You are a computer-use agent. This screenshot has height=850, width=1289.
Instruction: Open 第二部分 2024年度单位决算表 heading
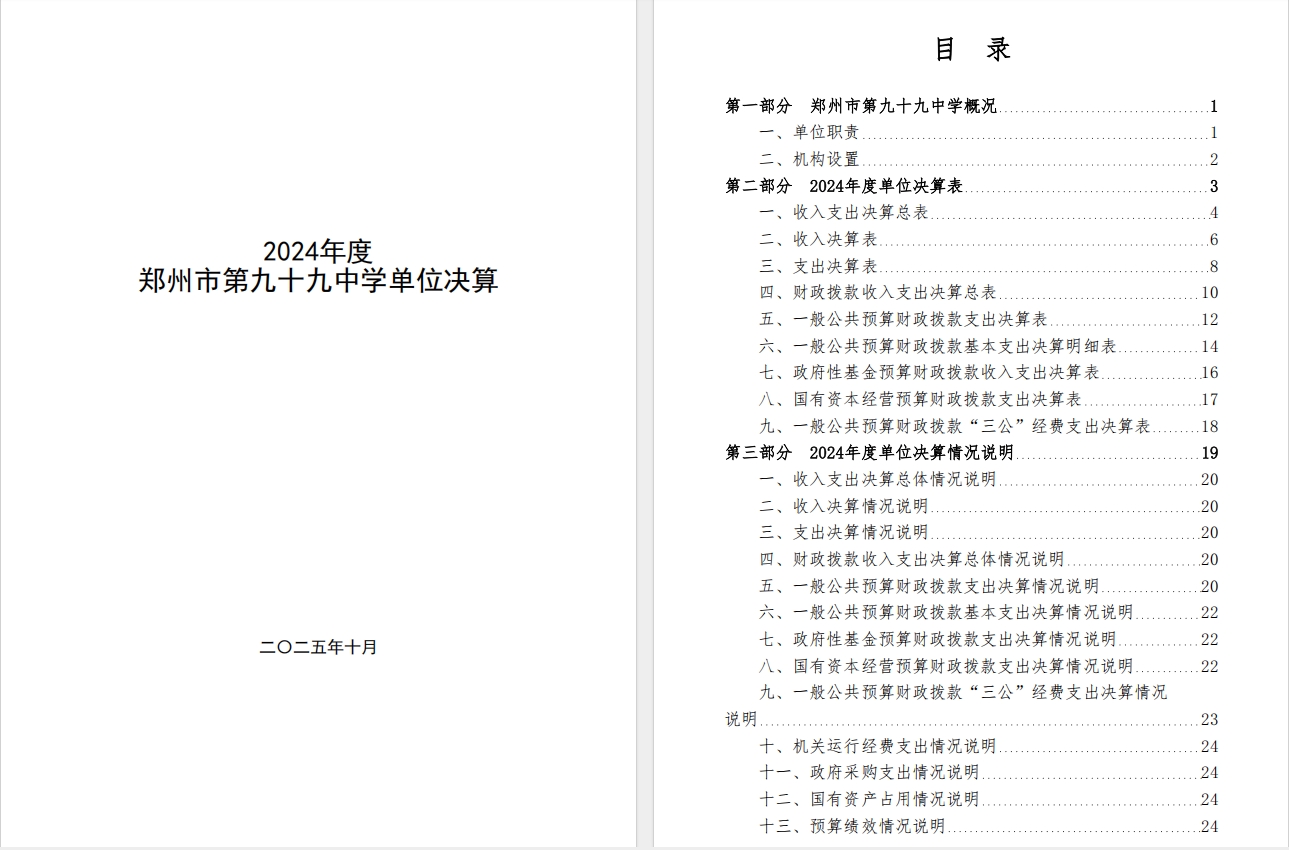[x=844, y=186]
